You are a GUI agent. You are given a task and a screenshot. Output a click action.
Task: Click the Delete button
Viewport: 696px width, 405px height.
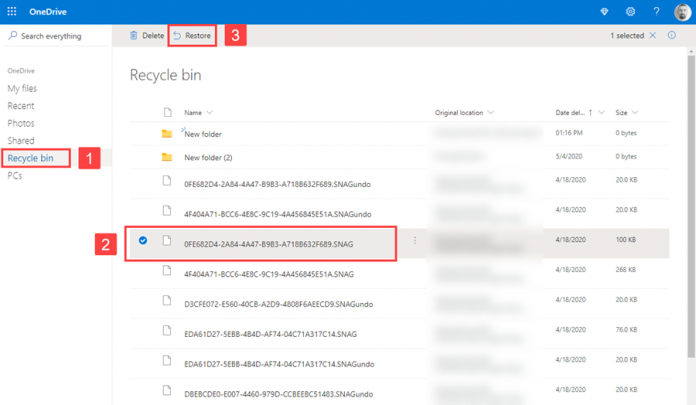point(146,35)
